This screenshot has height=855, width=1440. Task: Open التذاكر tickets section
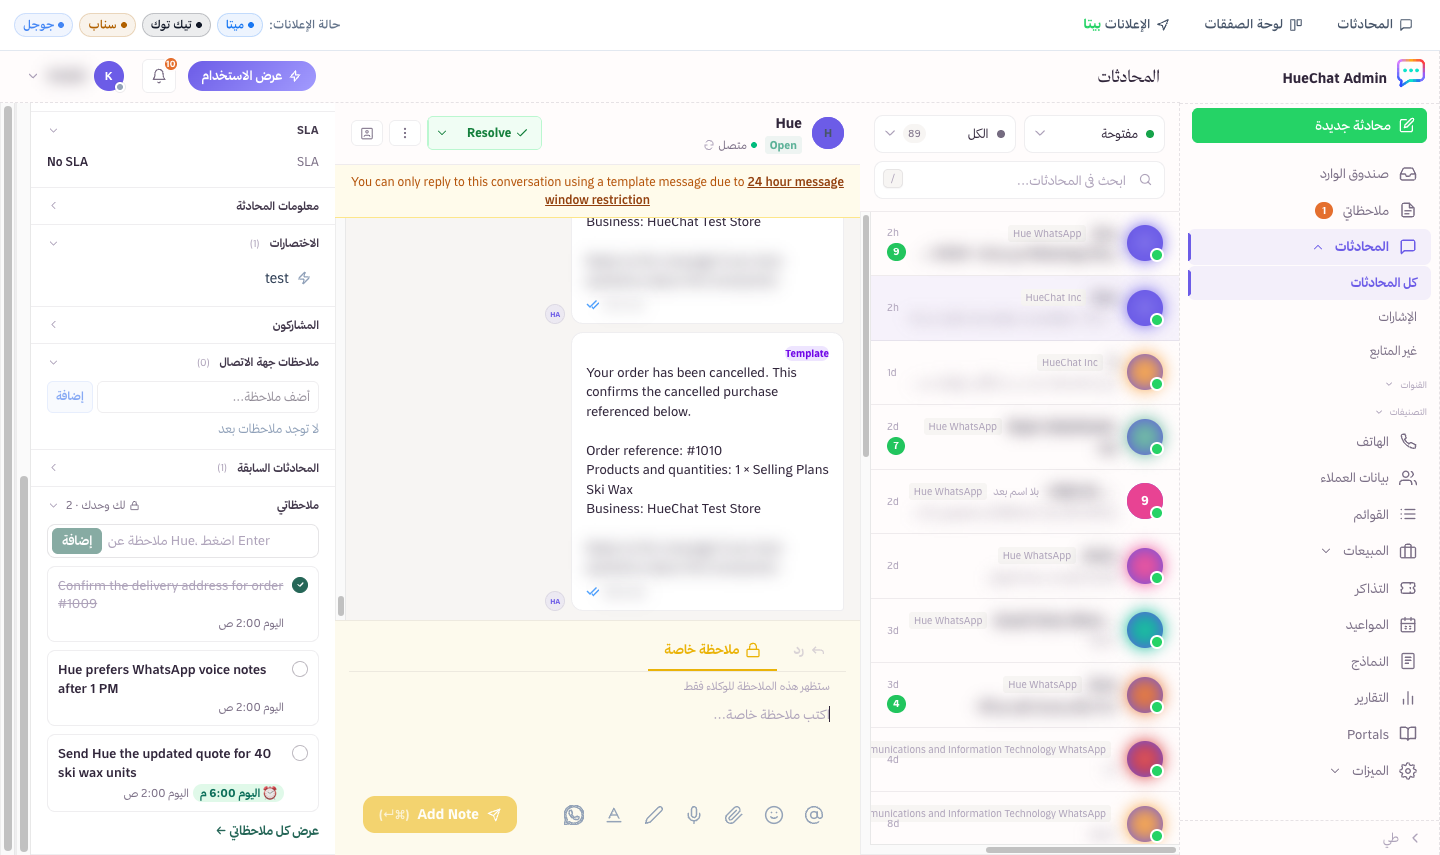(1309, 588)
